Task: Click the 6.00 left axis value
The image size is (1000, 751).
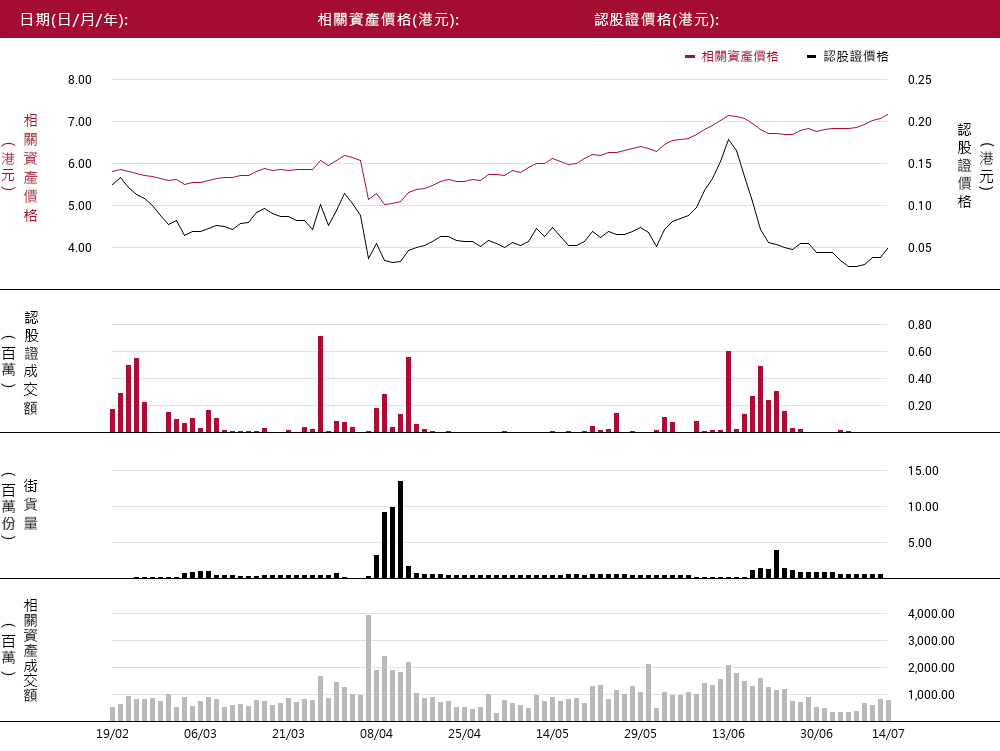Action: 80,164
